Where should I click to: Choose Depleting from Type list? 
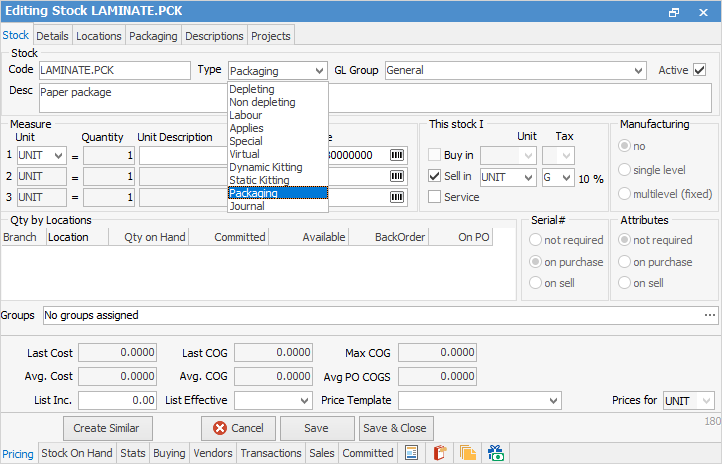click(x=278, y=89)
